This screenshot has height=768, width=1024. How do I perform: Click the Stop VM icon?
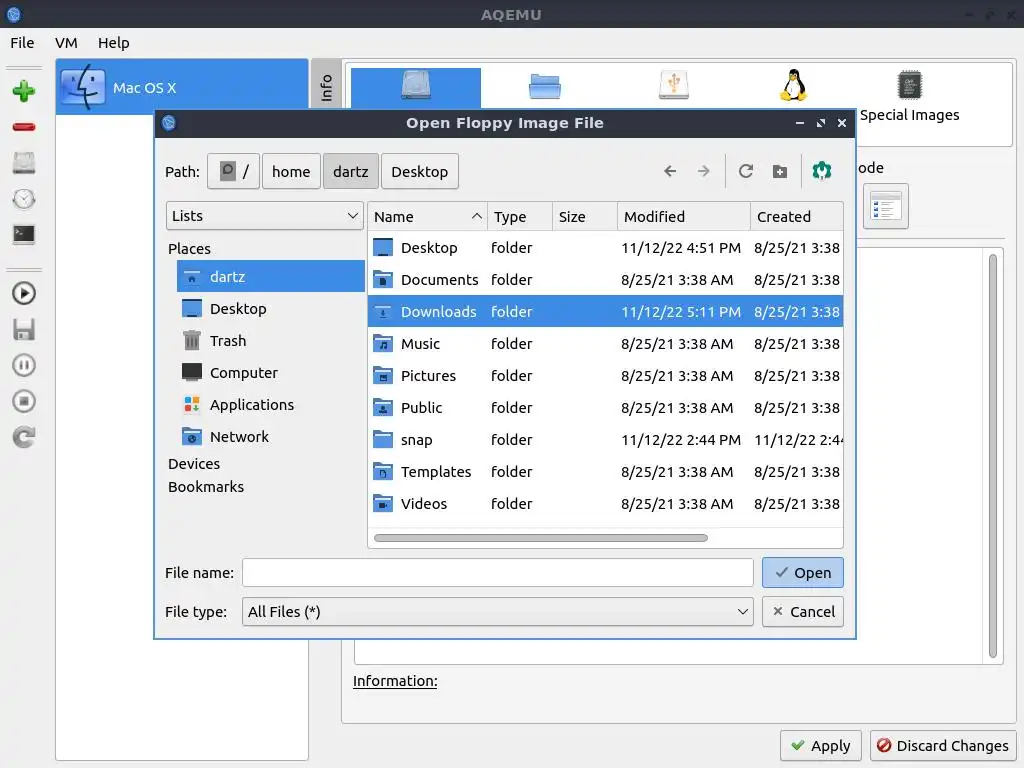(24, 401)
